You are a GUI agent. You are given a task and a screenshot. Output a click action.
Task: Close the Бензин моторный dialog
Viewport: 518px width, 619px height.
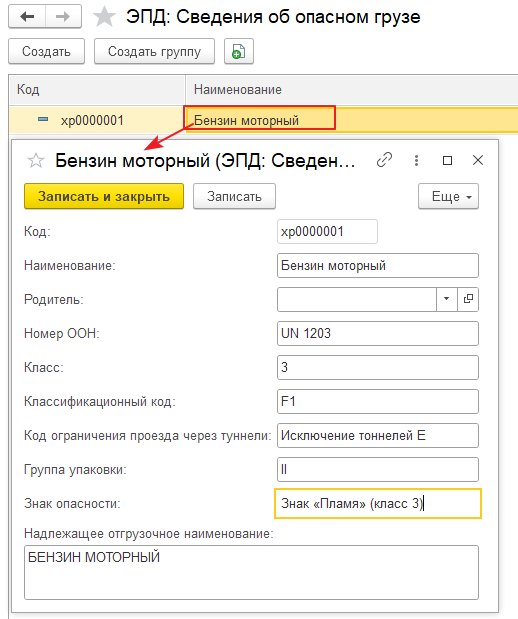tap(478, 160)
